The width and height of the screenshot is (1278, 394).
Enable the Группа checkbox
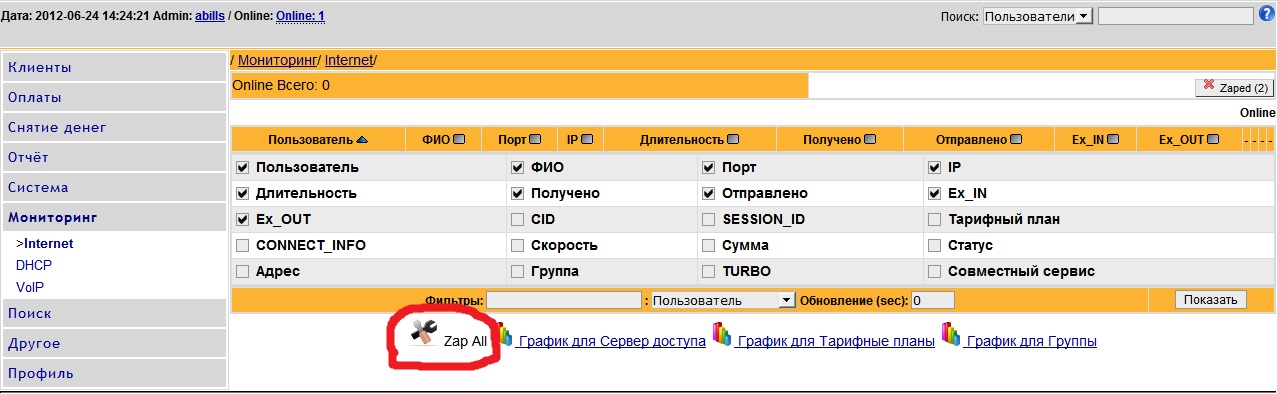coord(518,271)
